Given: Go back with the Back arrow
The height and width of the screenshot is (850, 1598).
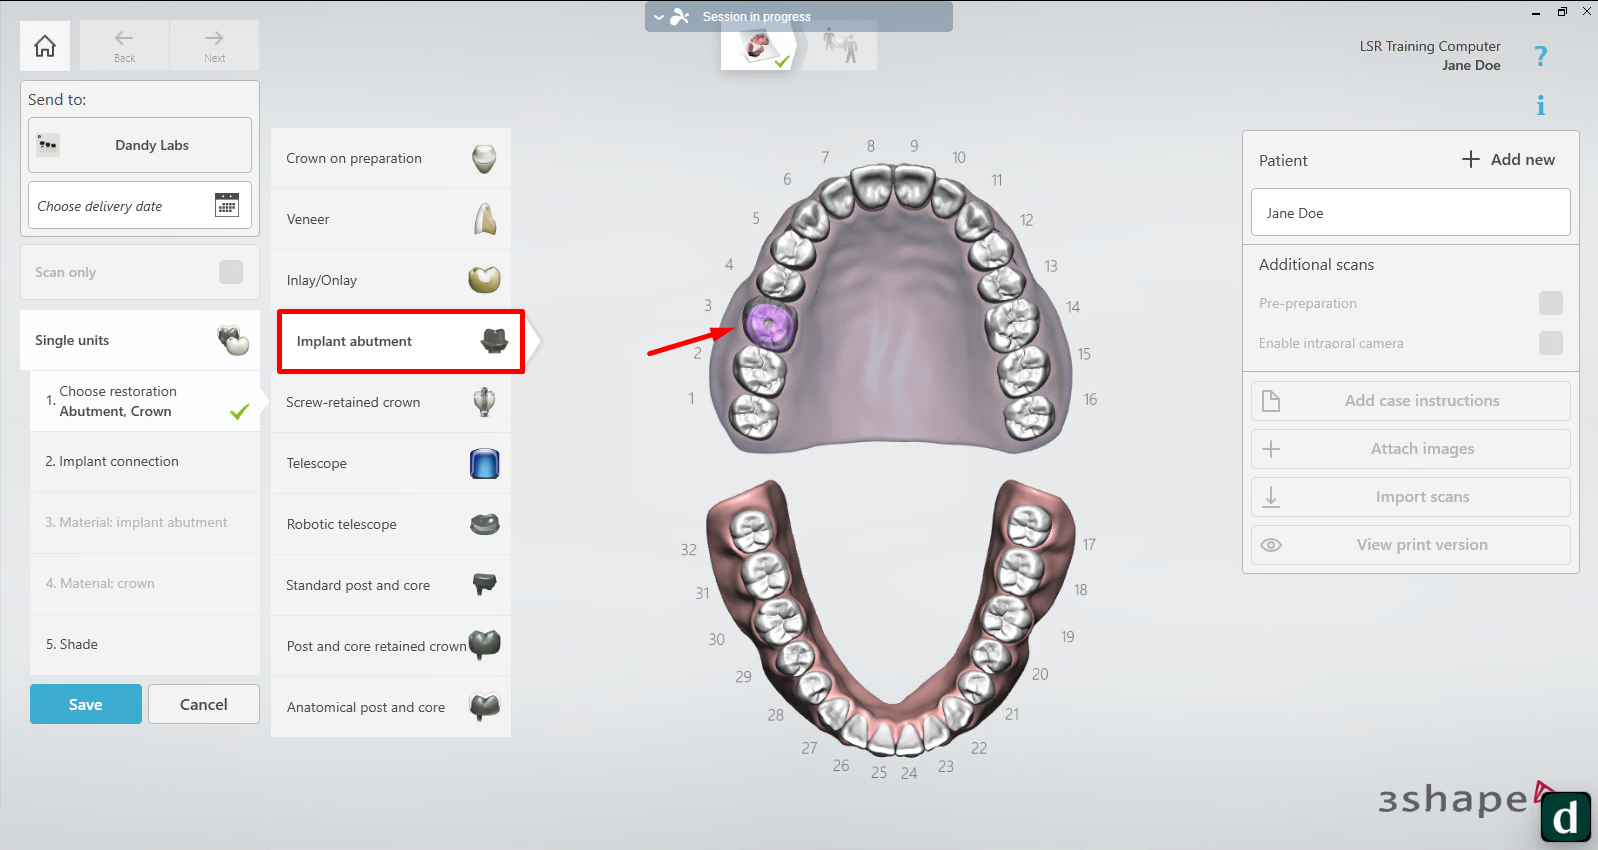Looking at the screenshot, I should click(x=124, y=45).
